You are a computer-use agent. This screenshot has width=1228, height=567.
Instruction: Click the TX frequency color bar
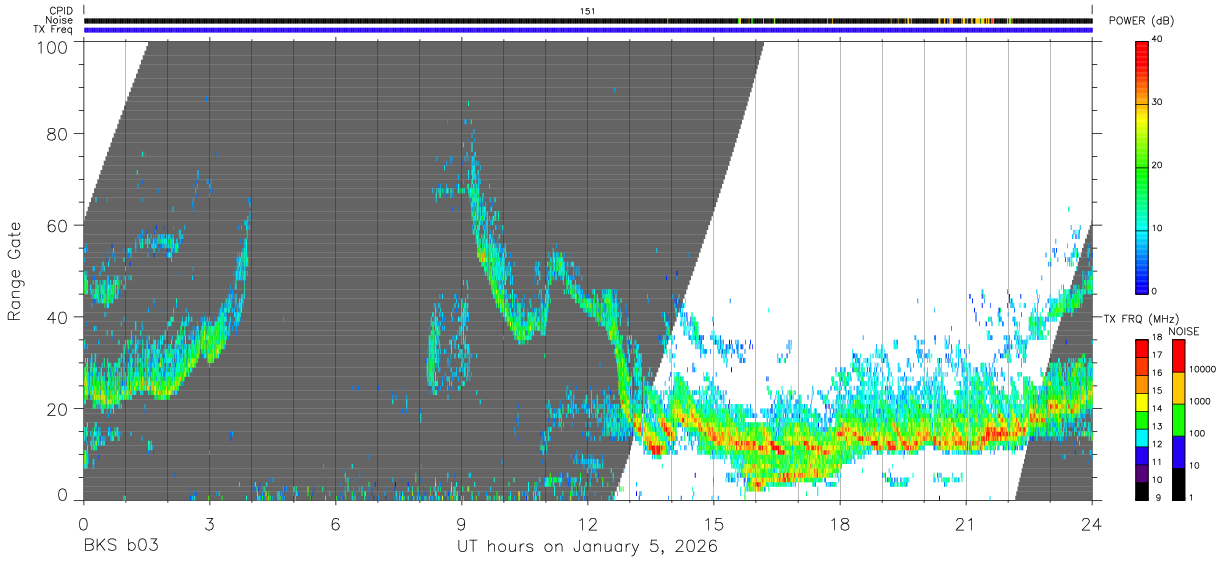point(1142,419)
